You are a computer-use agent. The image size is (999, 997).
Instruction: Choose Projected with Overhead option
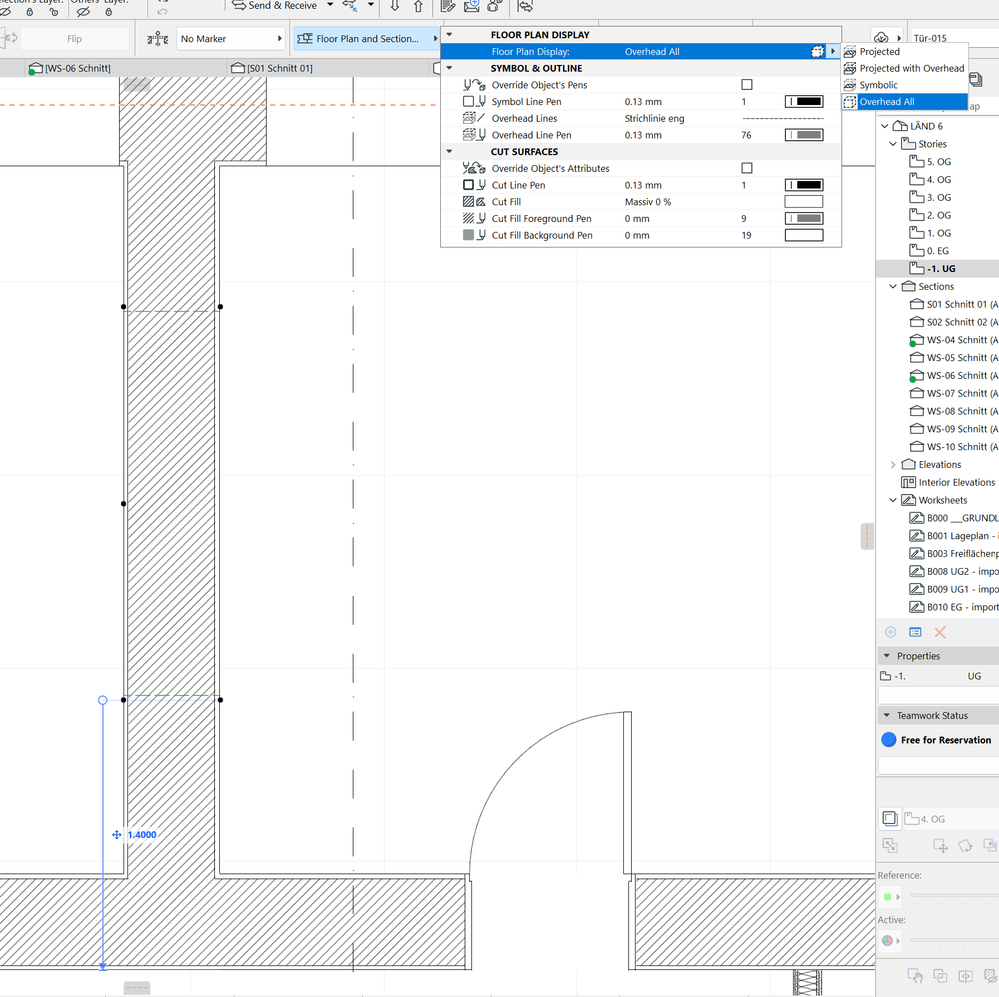coord(905,68)
